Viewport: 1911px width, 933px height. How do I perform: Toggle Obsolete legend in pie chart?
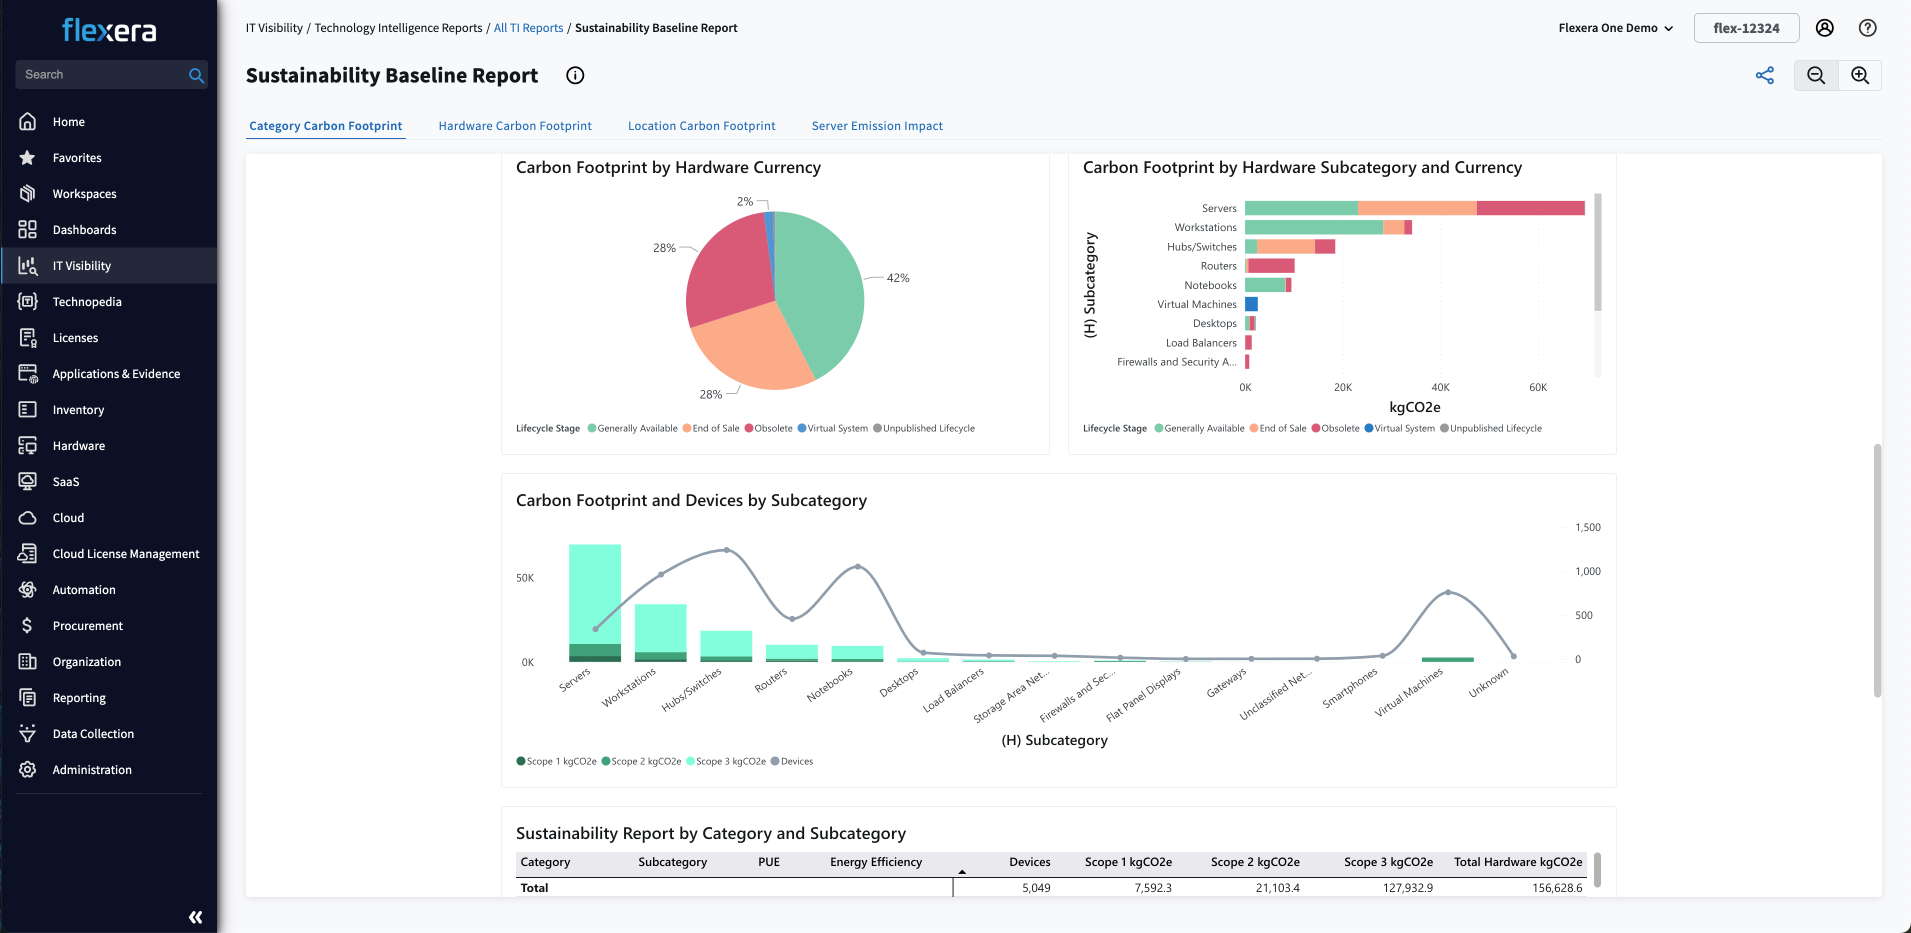(x=768, y=429)
